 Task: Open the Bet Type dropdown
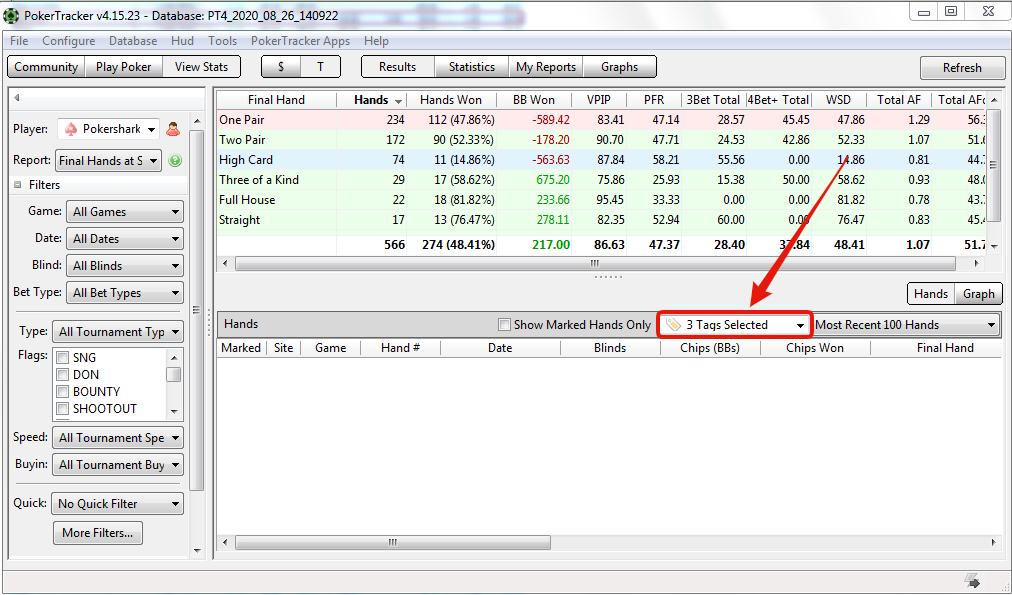click(x=125, y=293)
